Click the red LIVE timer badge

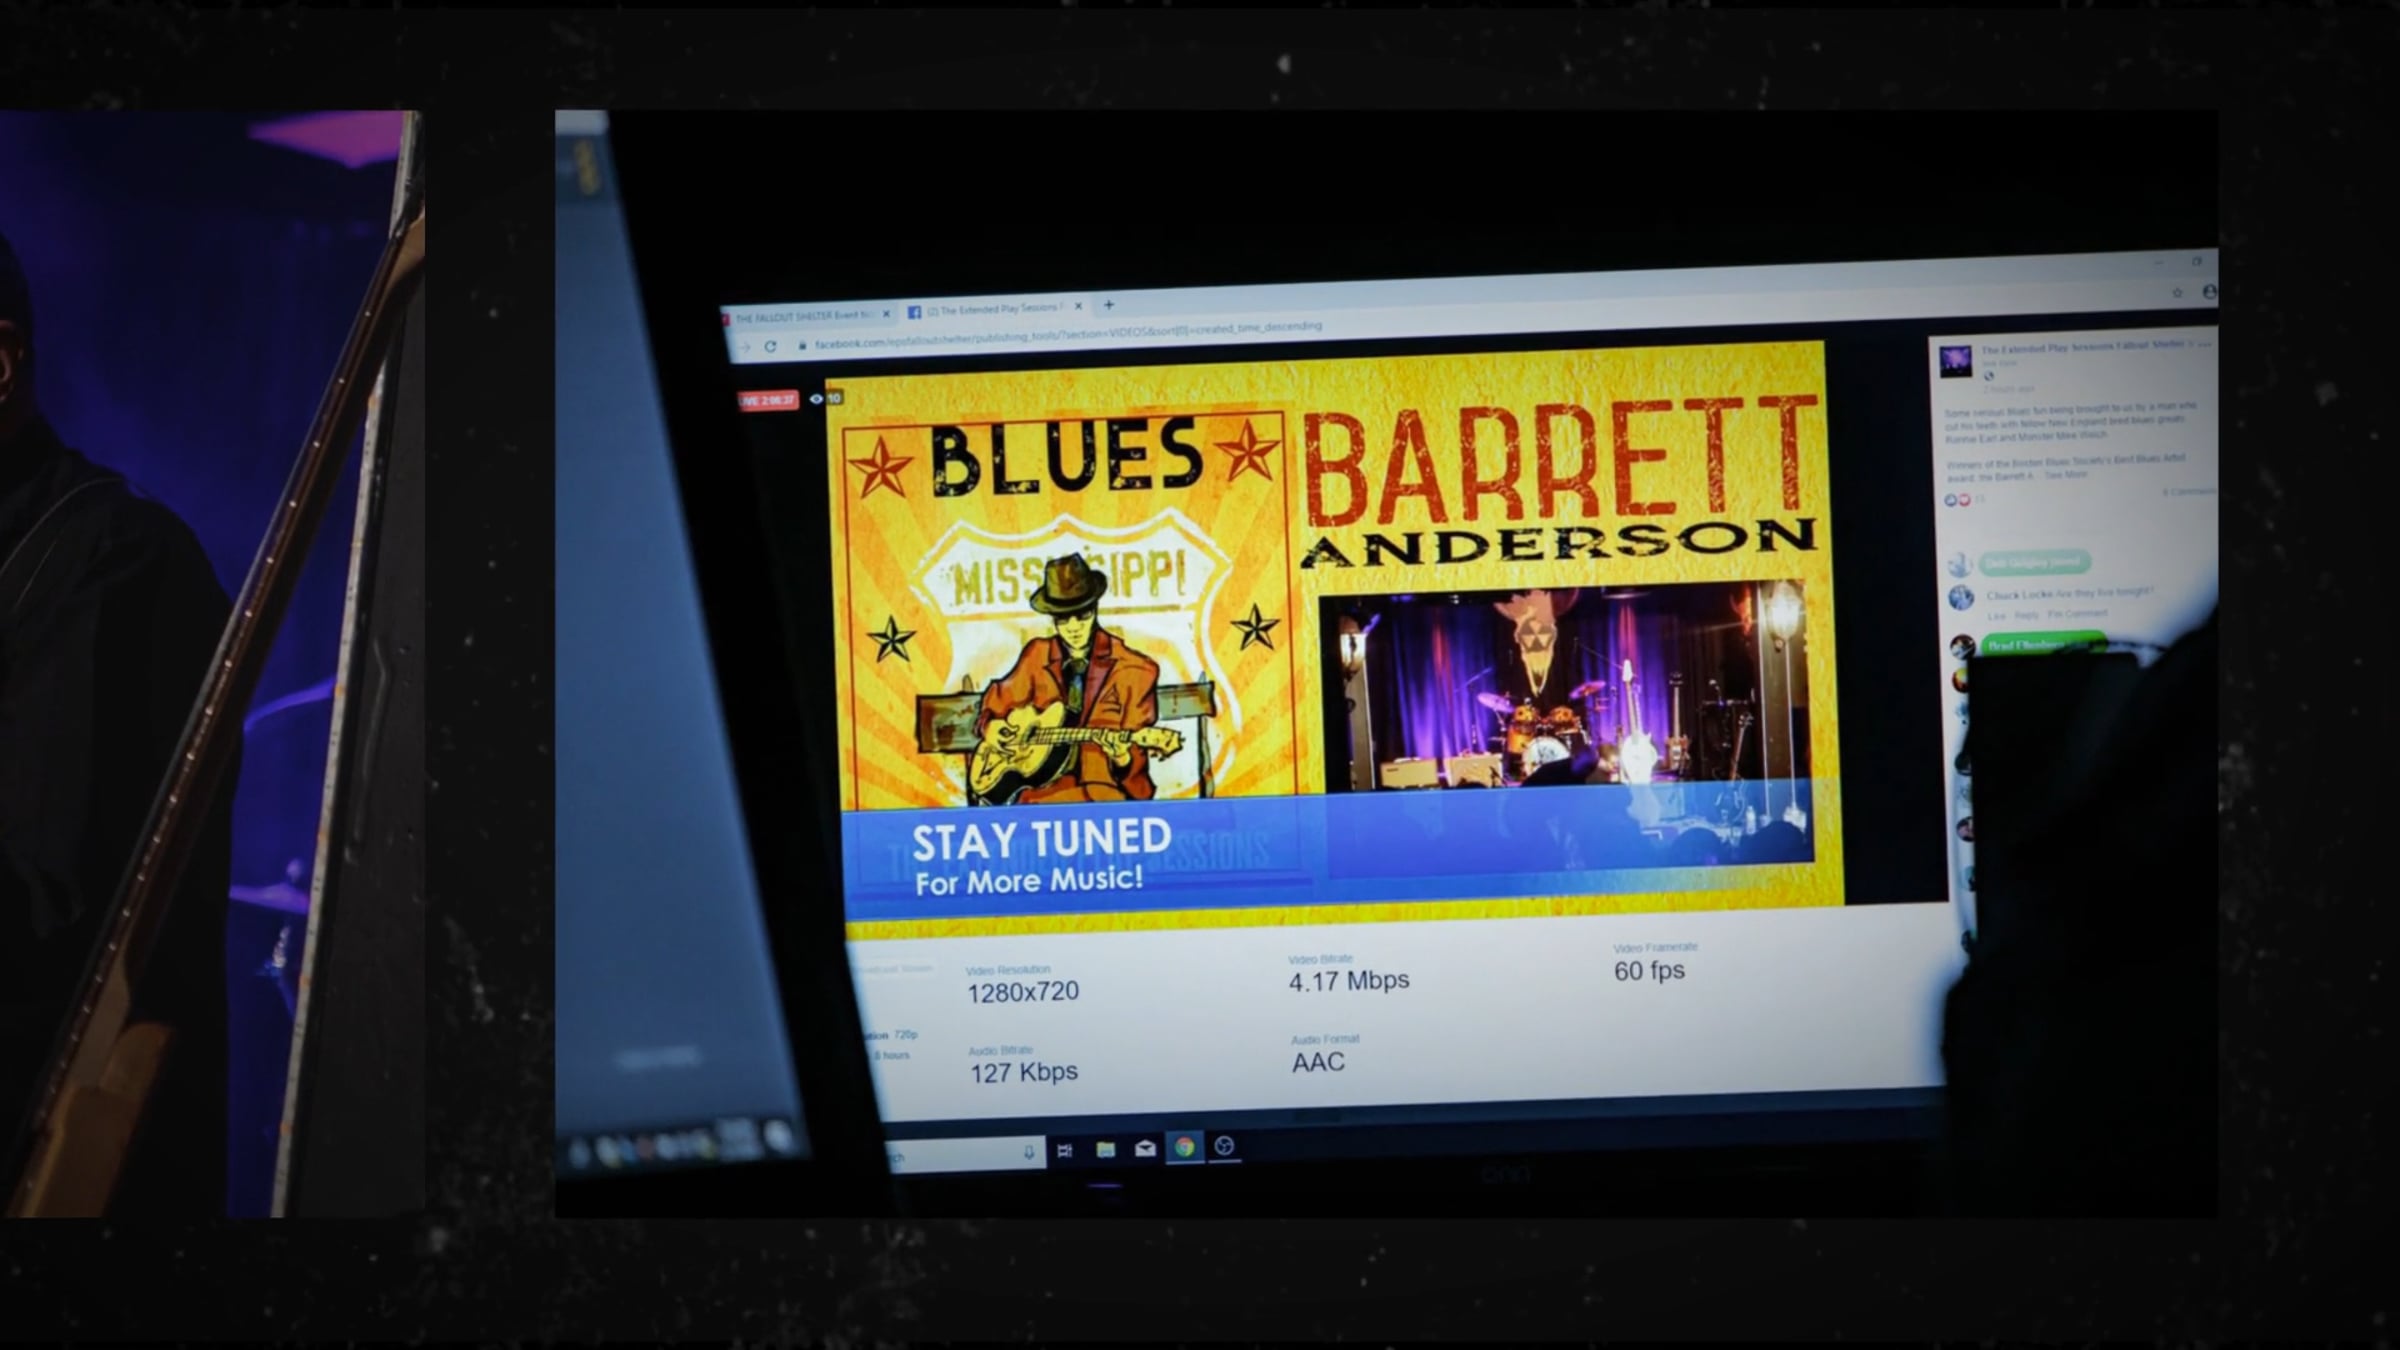tap(768, 400)
